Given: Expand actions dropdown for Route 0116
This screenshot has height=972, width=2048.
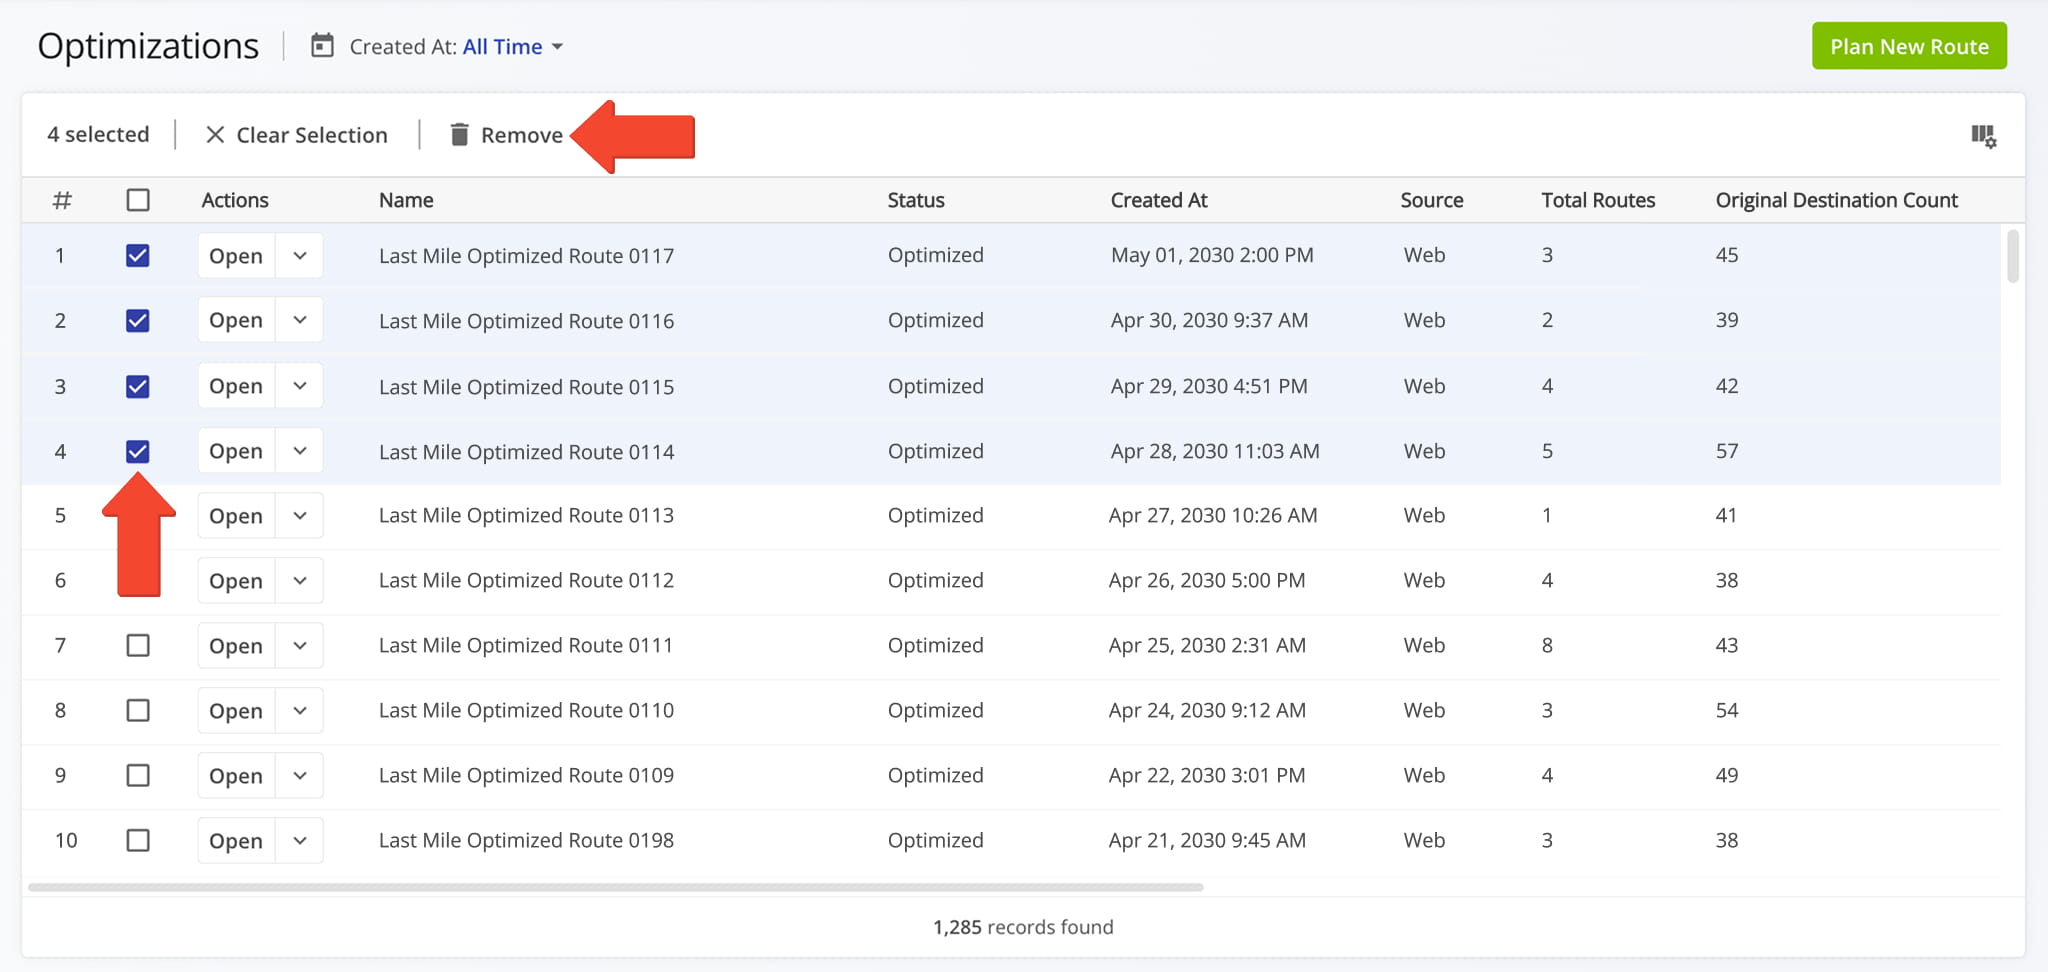Looking at the screenshot, I should (x=299, y=321).
